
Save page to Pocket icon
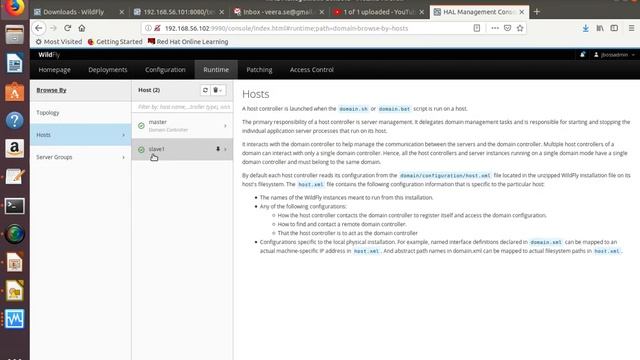[507, 28]
